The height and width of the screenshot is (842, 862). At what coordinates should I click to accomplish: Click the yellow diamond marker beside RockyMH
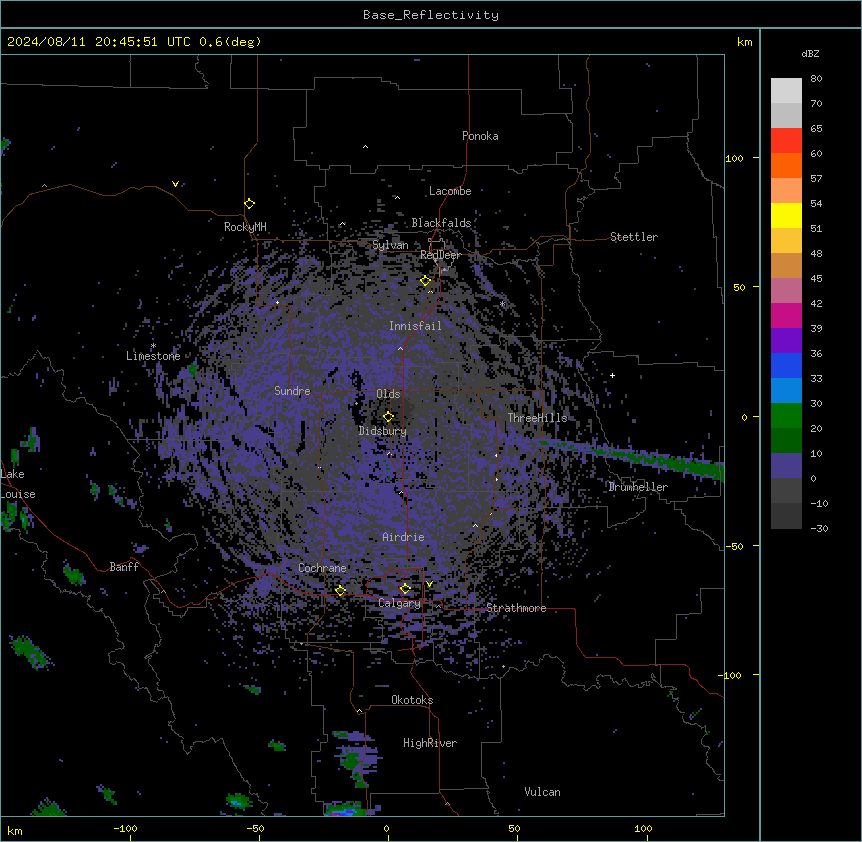(x=249, y=204)
